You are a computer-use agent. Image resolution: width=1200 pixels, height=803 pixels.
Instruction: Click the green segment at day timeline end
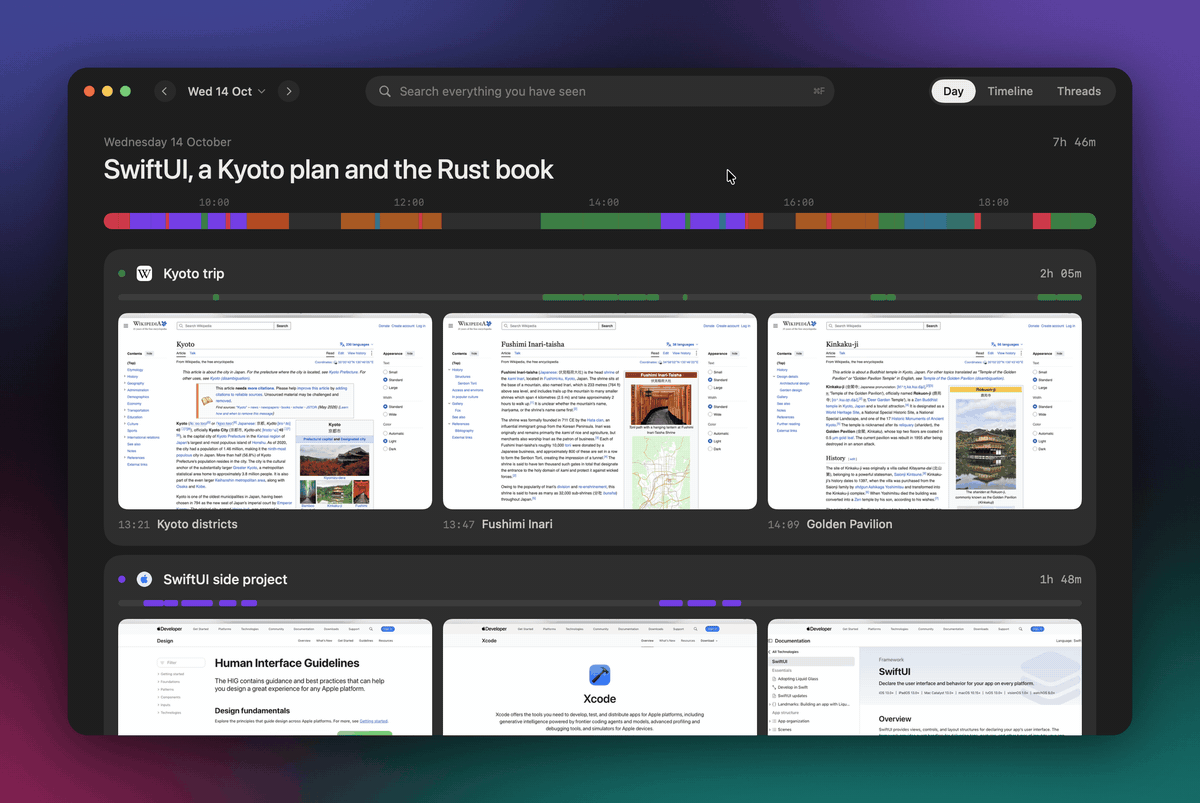point(1073,221)
